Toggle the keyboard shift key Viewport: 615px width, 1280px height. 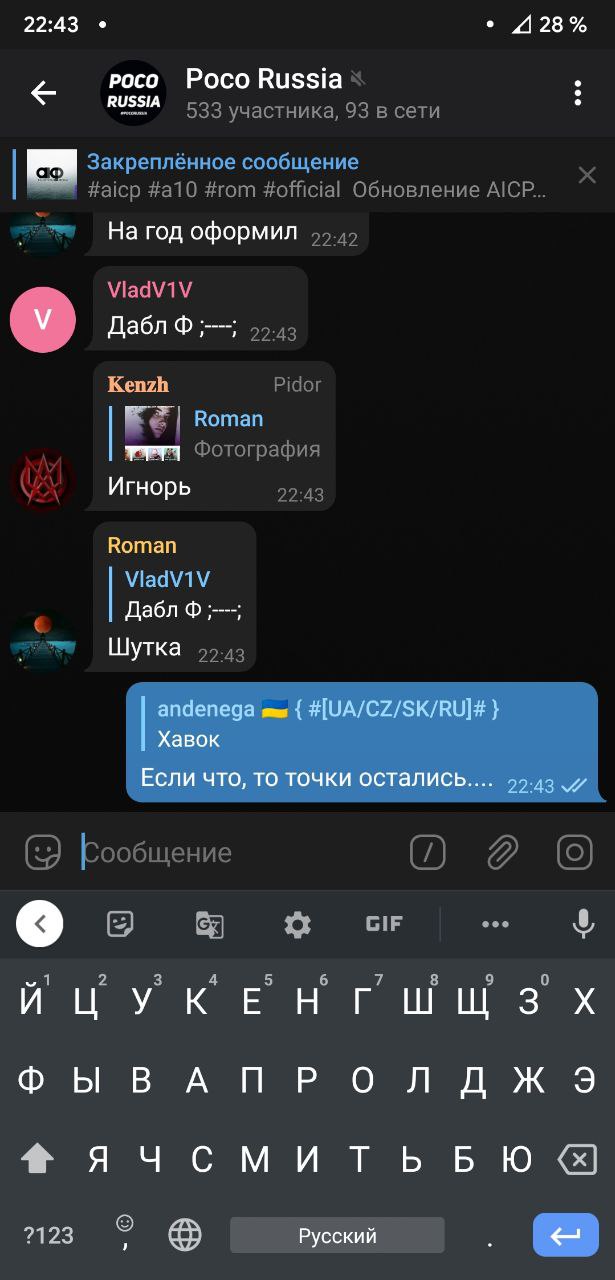point(37,1159)
